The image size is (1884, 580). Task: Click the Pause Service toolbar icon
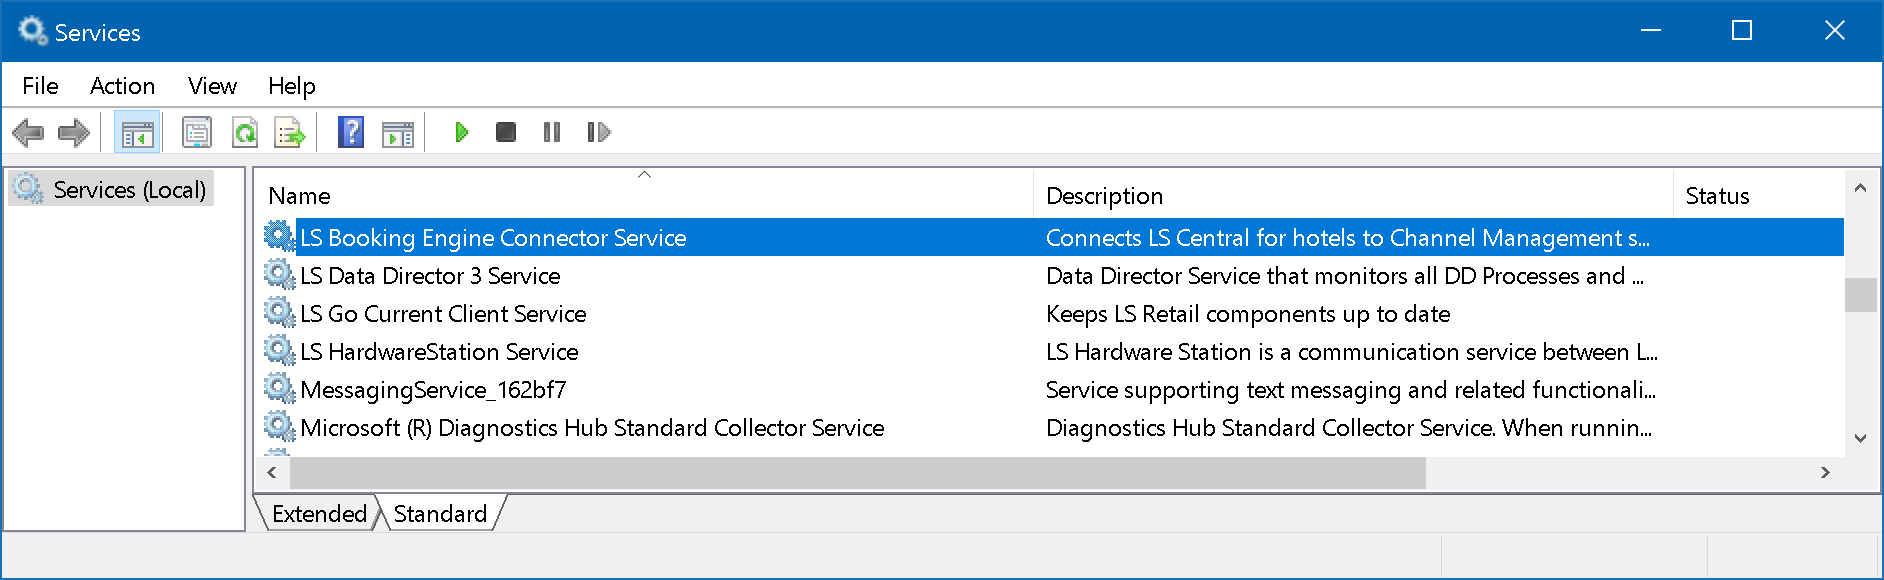coord(551,132)
